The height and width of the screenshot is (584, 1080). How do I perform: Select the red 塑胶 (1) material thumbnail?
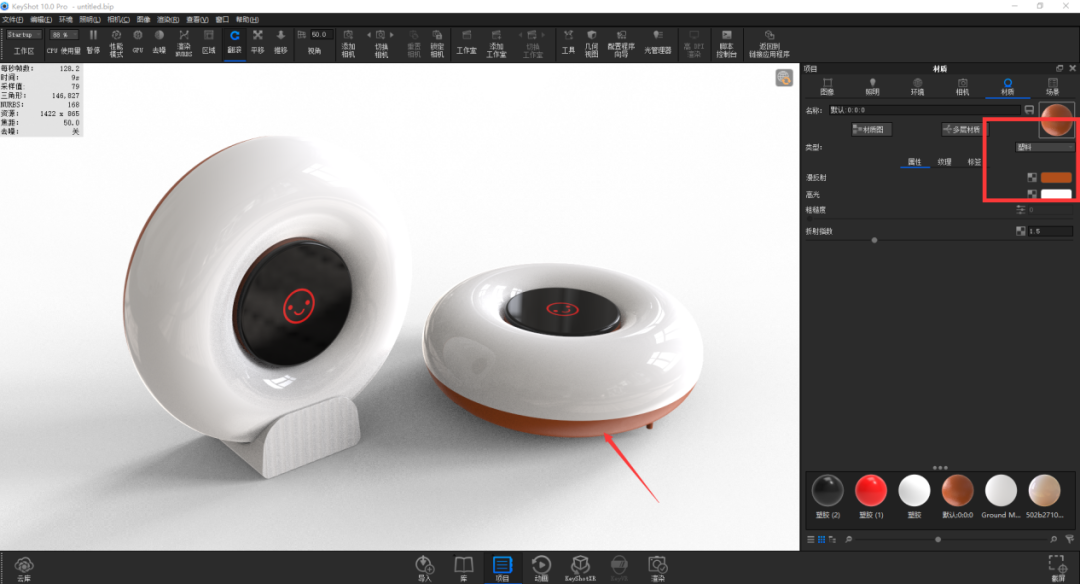(871, 491)
